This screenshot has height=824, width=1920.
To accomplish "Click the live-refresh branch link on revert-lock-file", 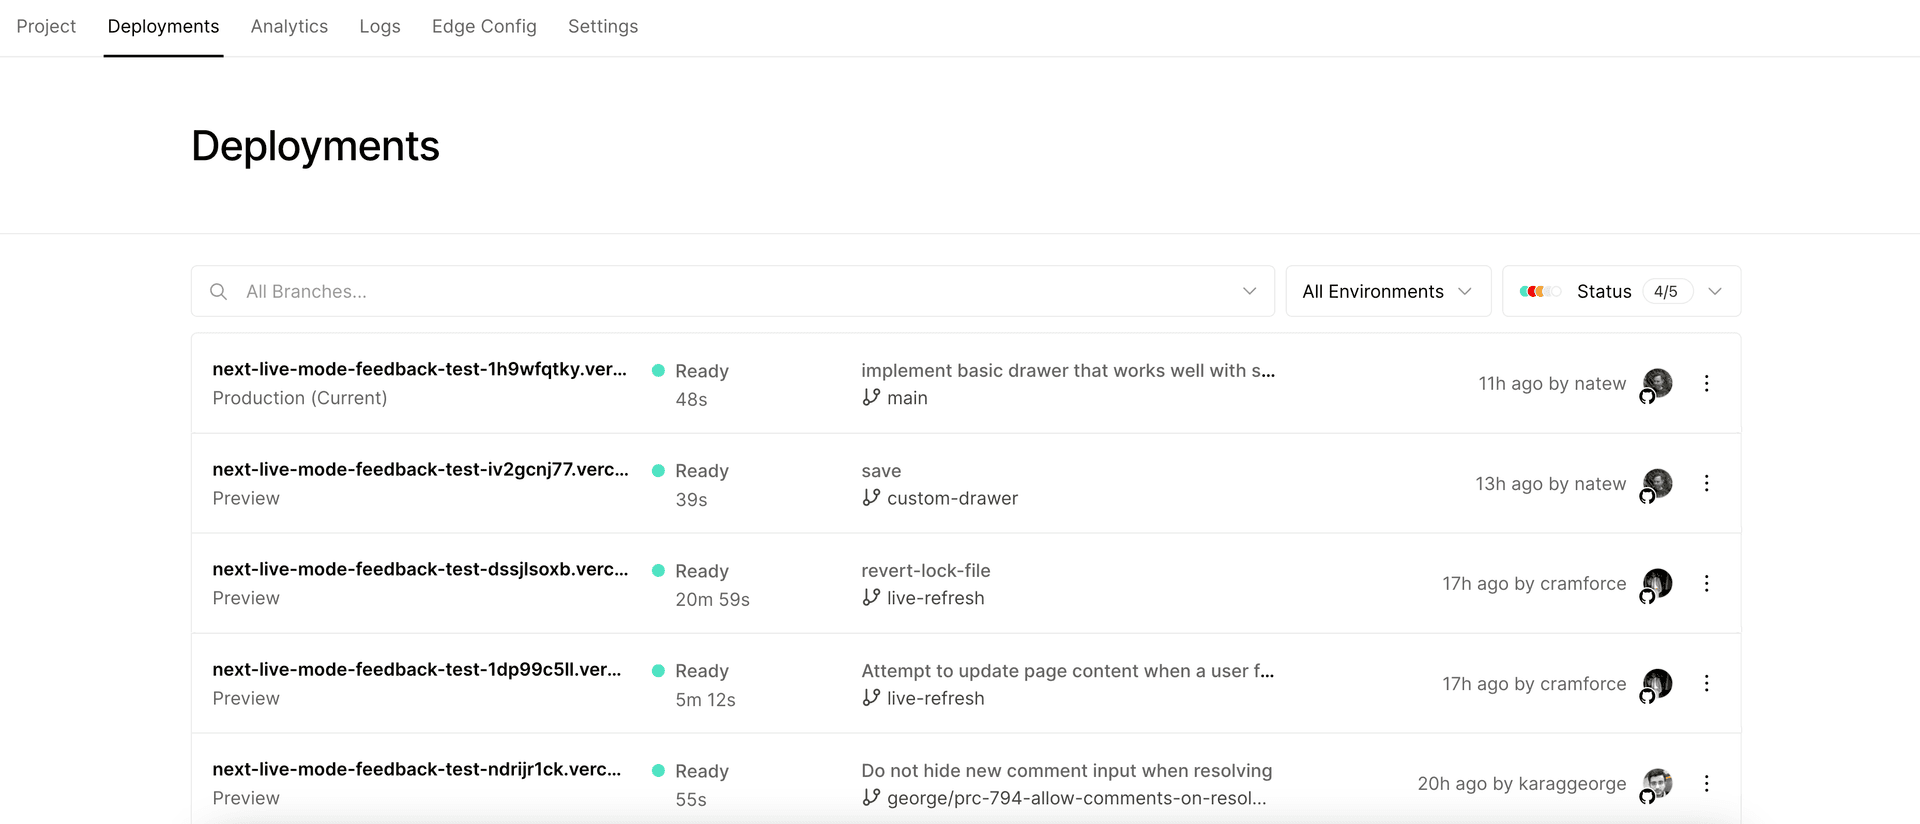I will coord(935,598).
